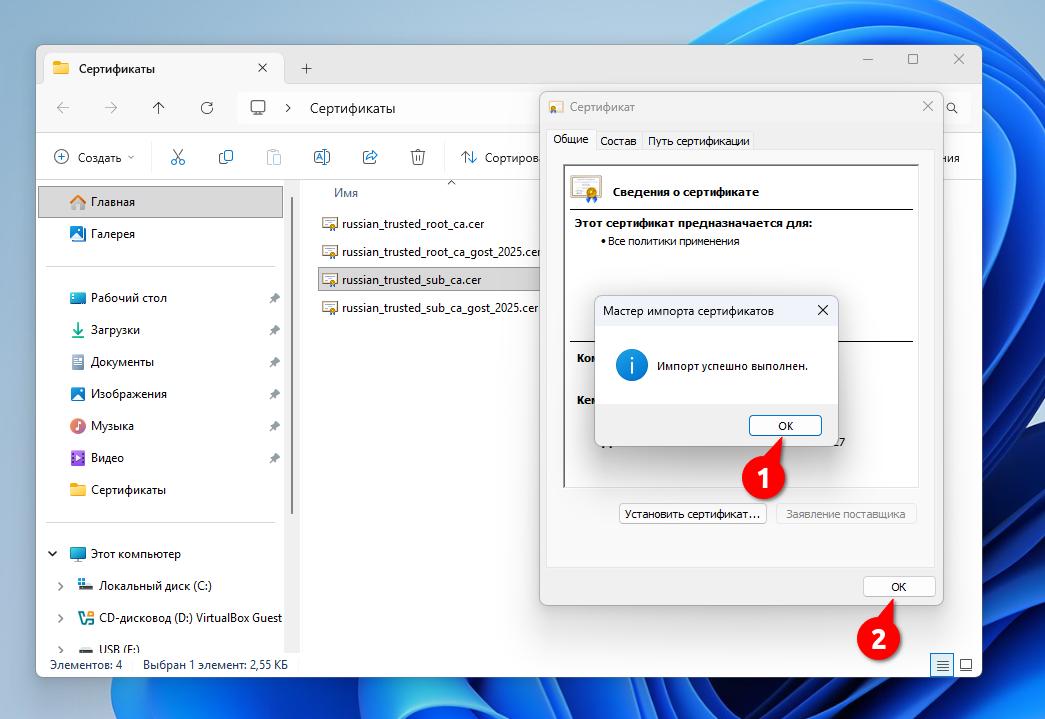Open Рабочий стол in sidebar
Screen dimensions: 1045x719
click(x=129, y=298)
